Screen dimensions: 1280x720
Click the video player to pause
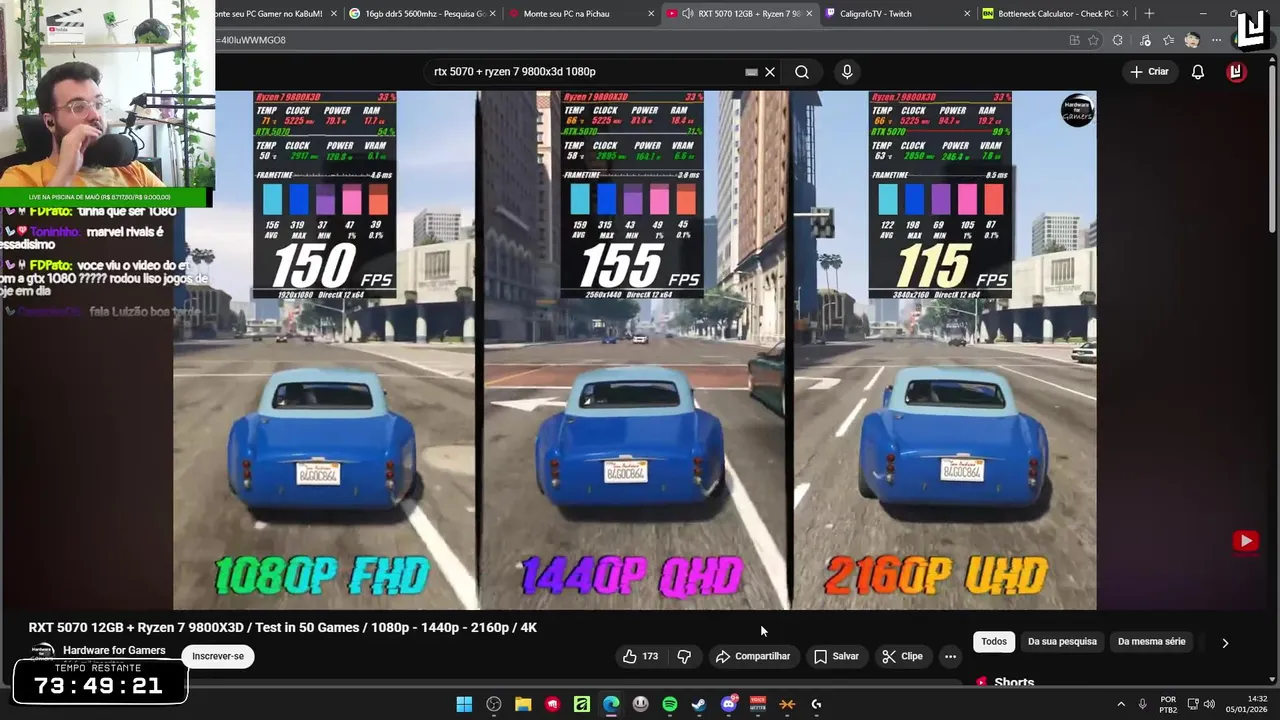tap(635, 350)
